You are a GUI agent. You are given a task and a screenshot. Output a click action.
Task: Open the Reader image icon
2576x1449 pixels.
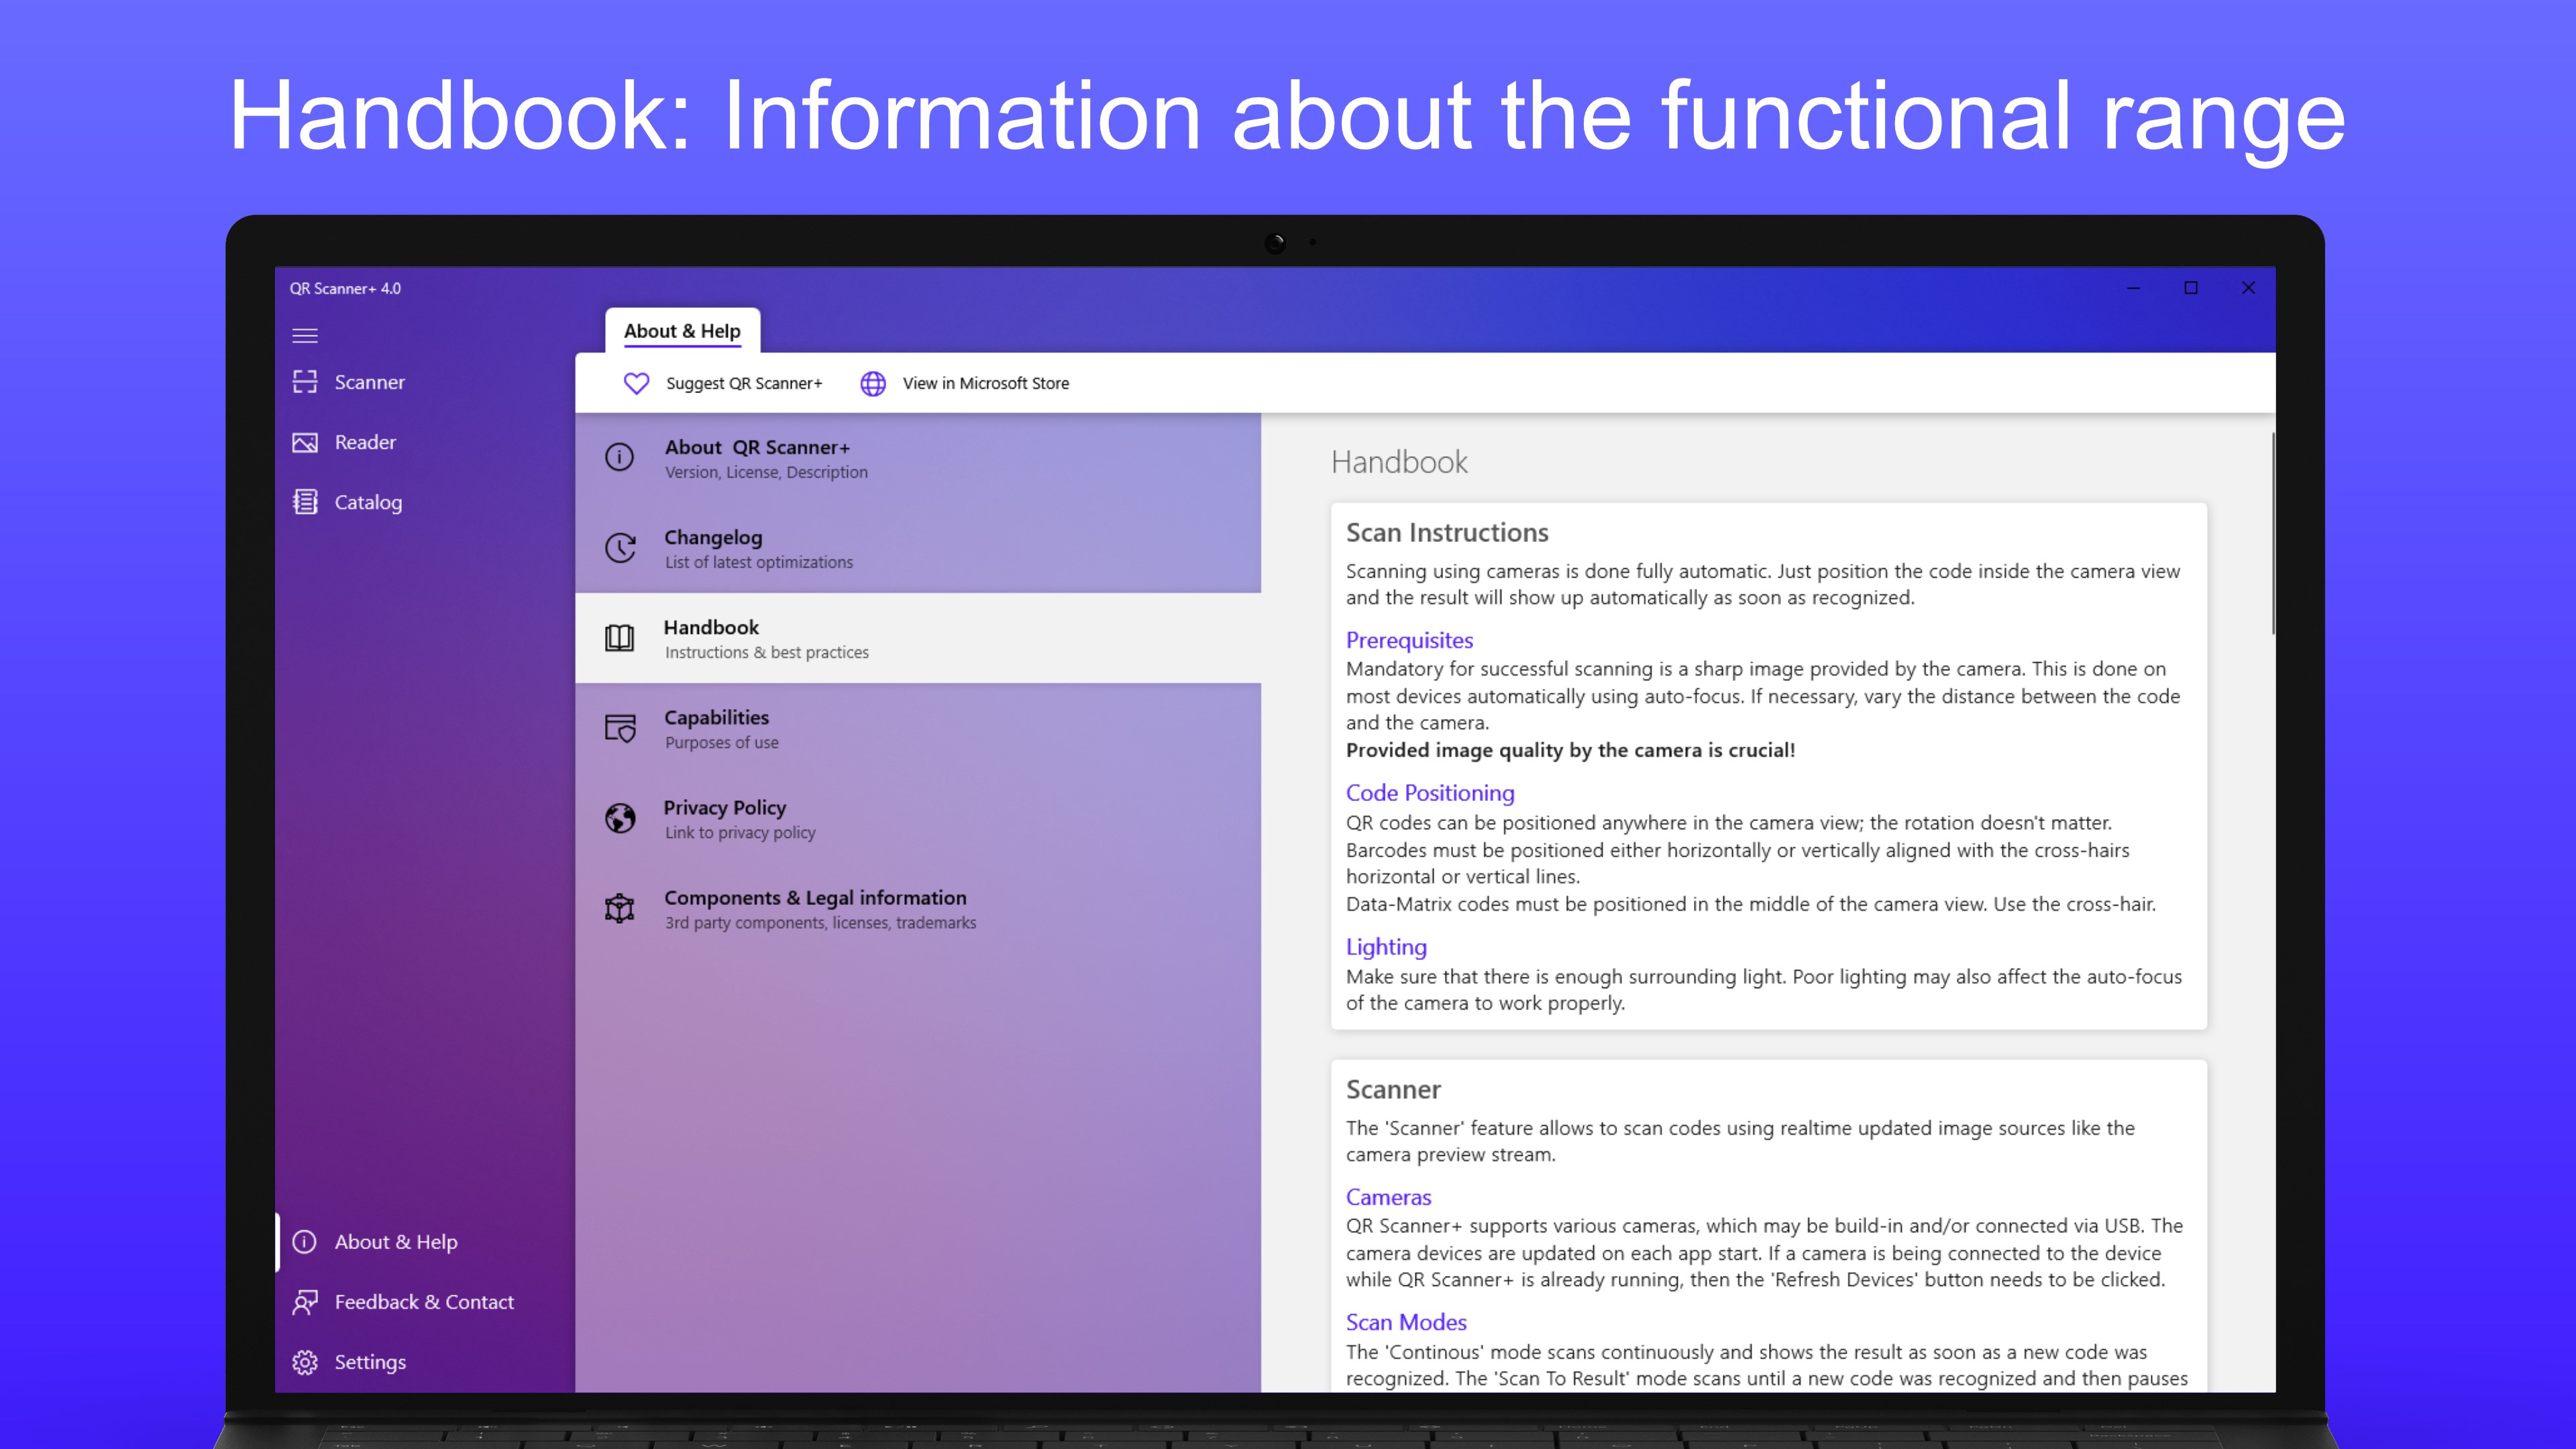click(305, 442)
